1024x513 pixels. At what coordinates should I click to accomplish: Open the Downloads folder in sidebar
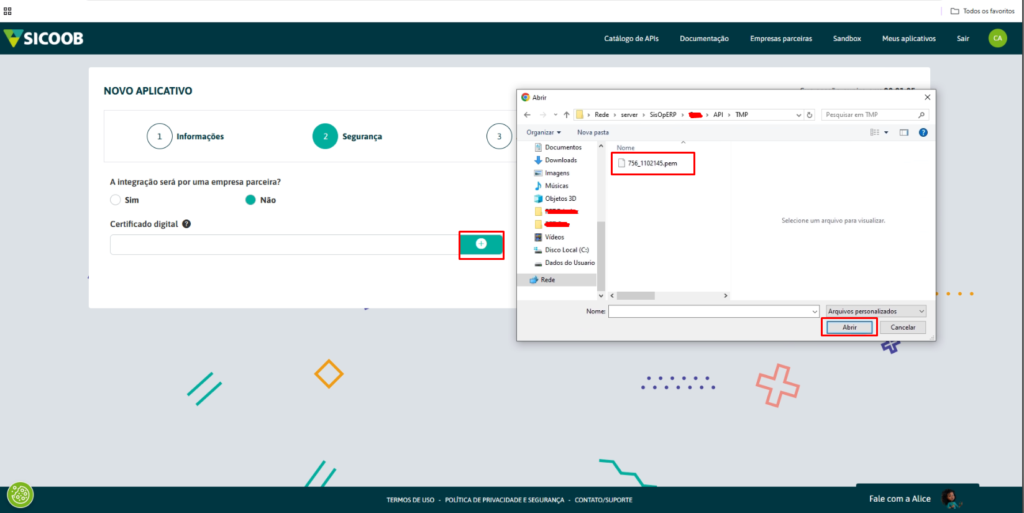coord(560,160)
